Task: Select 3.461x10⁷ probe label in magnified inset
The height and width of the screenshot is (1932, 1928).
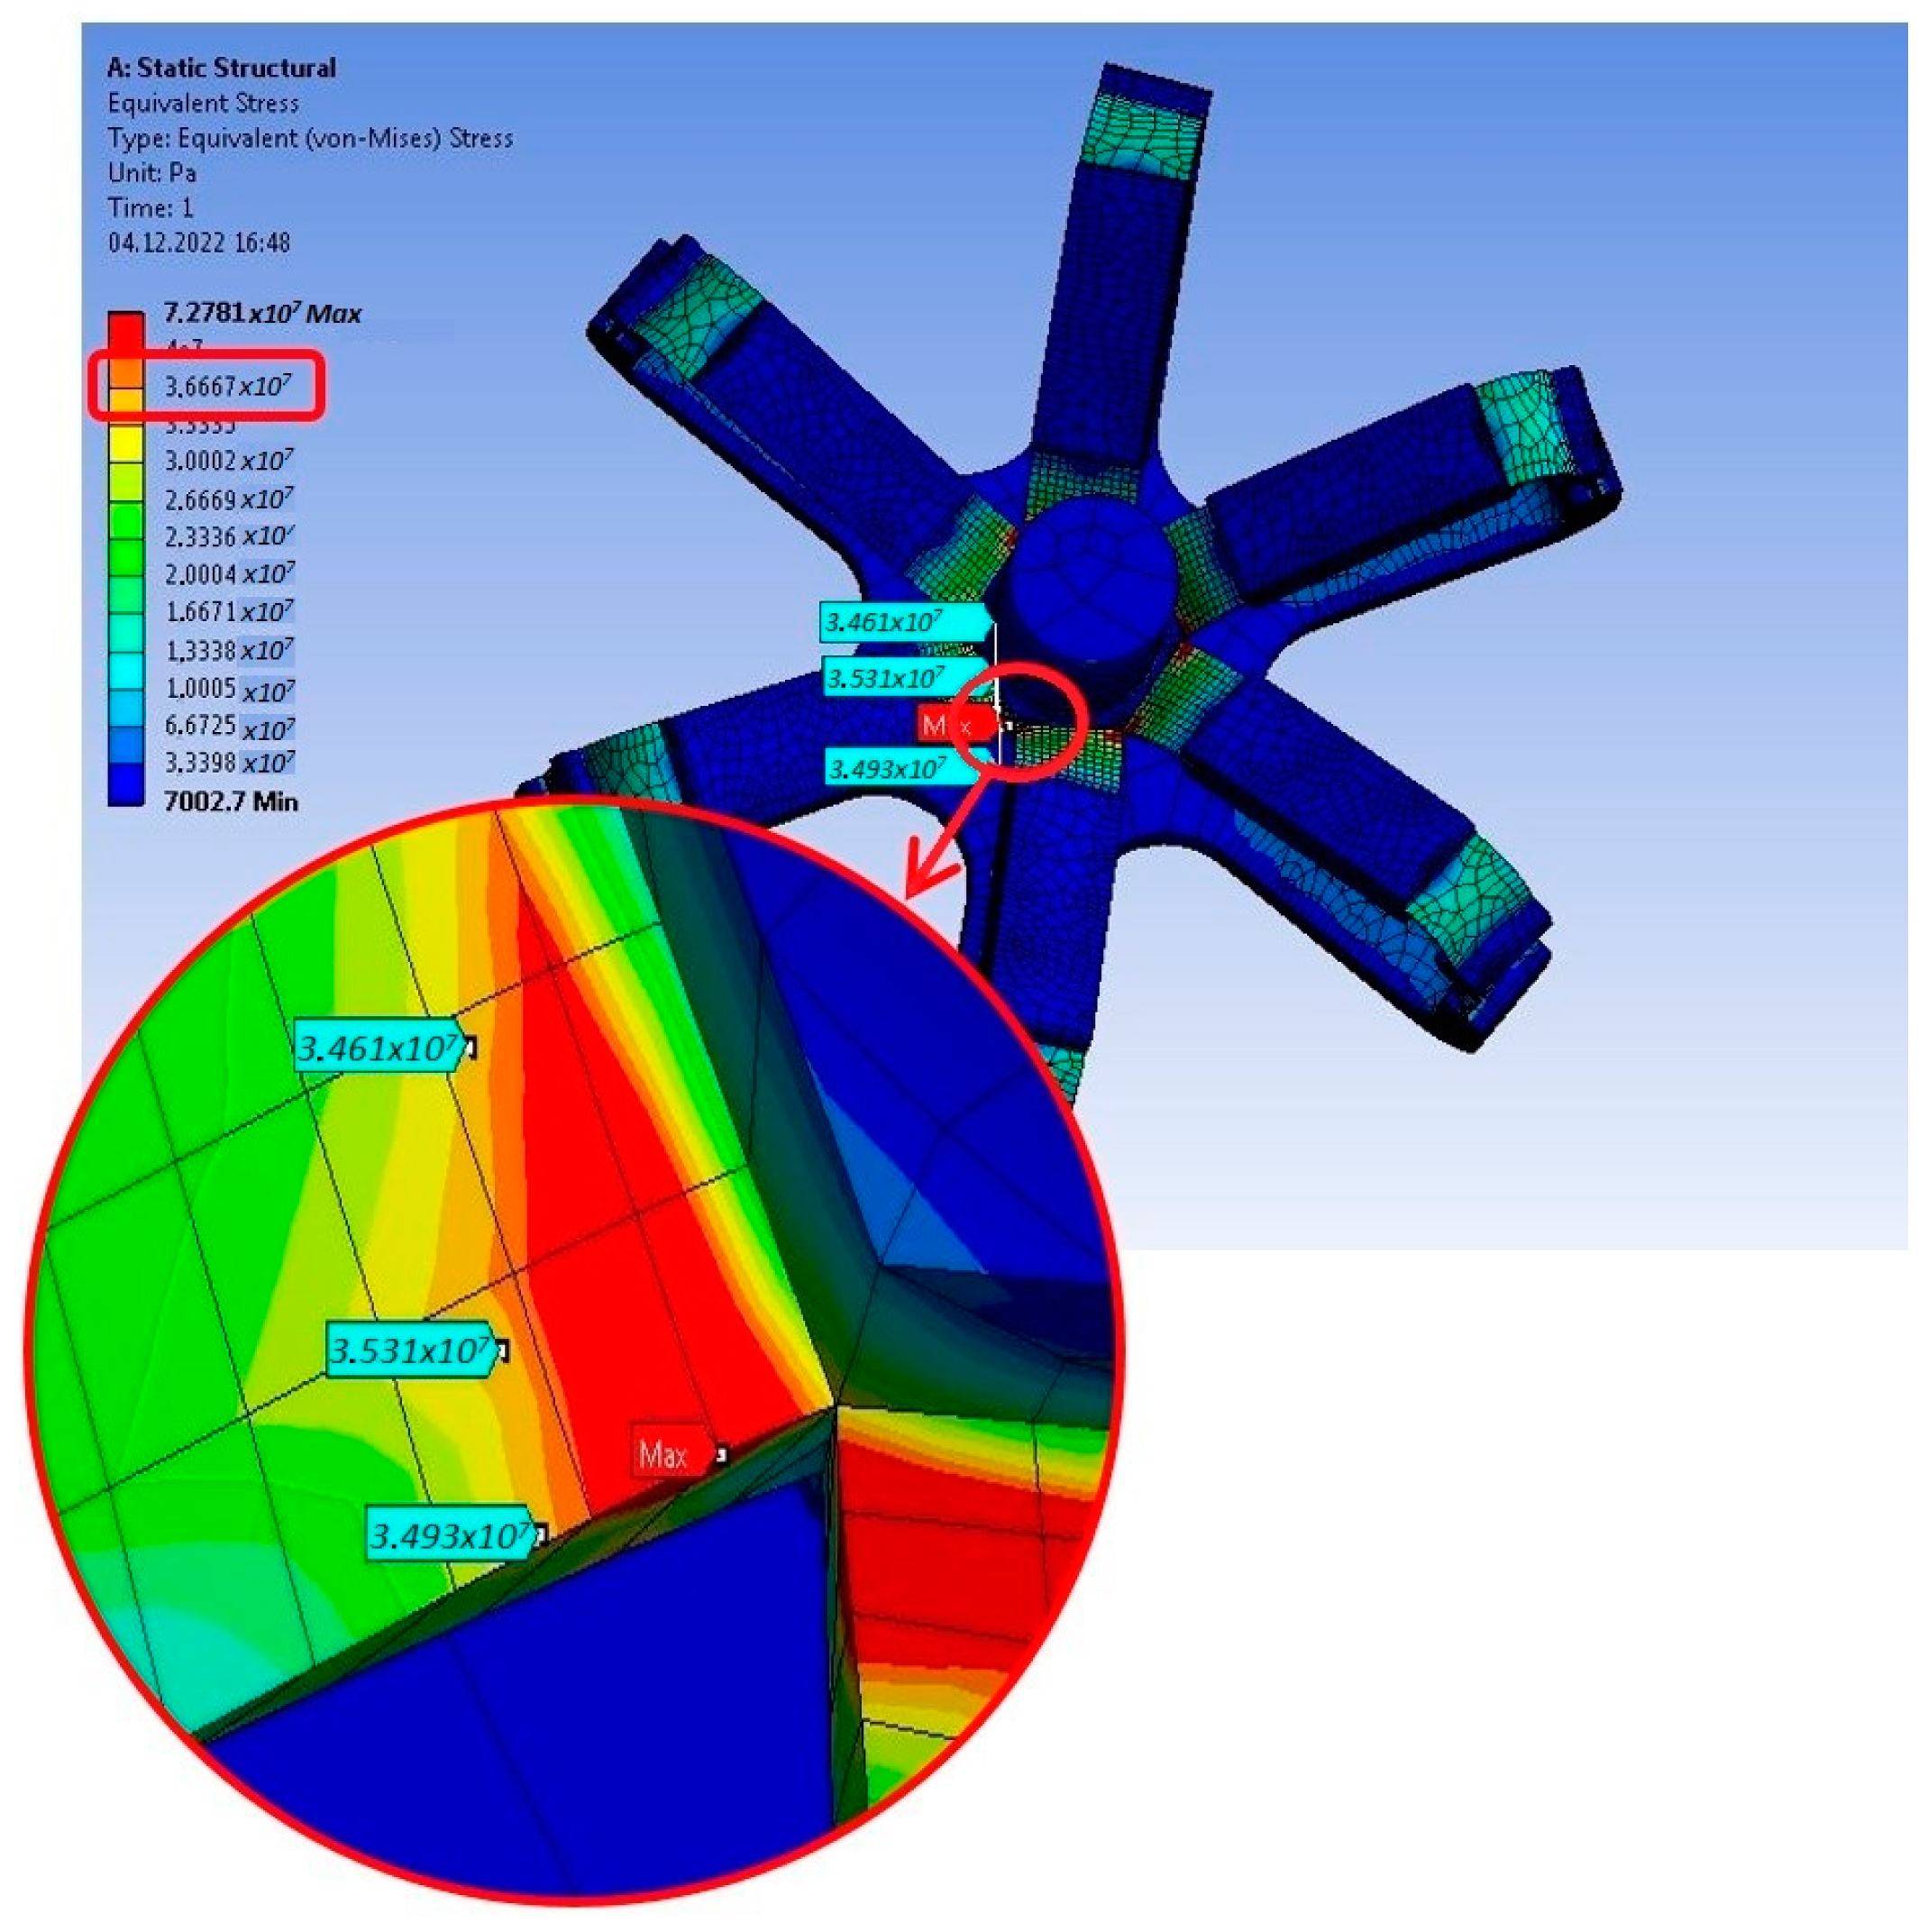Action: coord(380,1048)
